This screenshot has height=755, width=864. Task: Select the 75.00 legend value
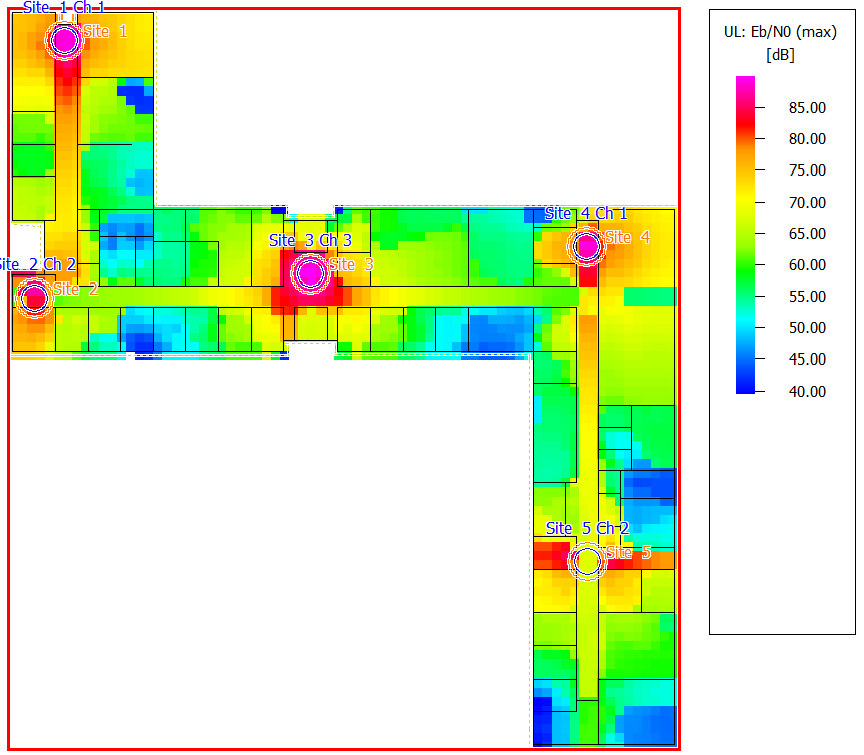coord(807,170)
